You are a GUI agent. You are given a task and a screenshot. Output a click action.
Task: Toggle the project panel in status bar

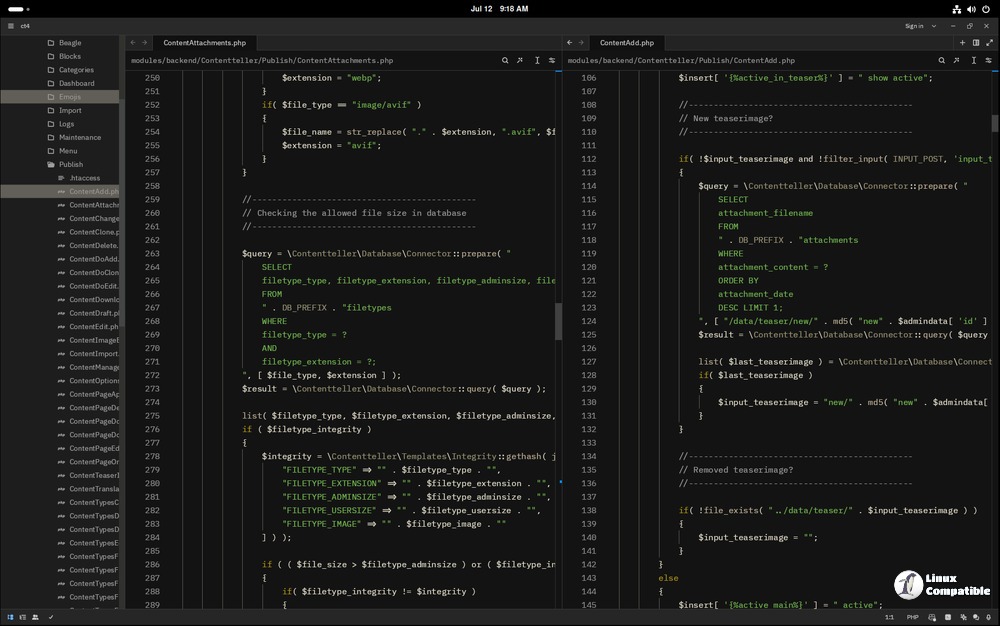(9, 617)
